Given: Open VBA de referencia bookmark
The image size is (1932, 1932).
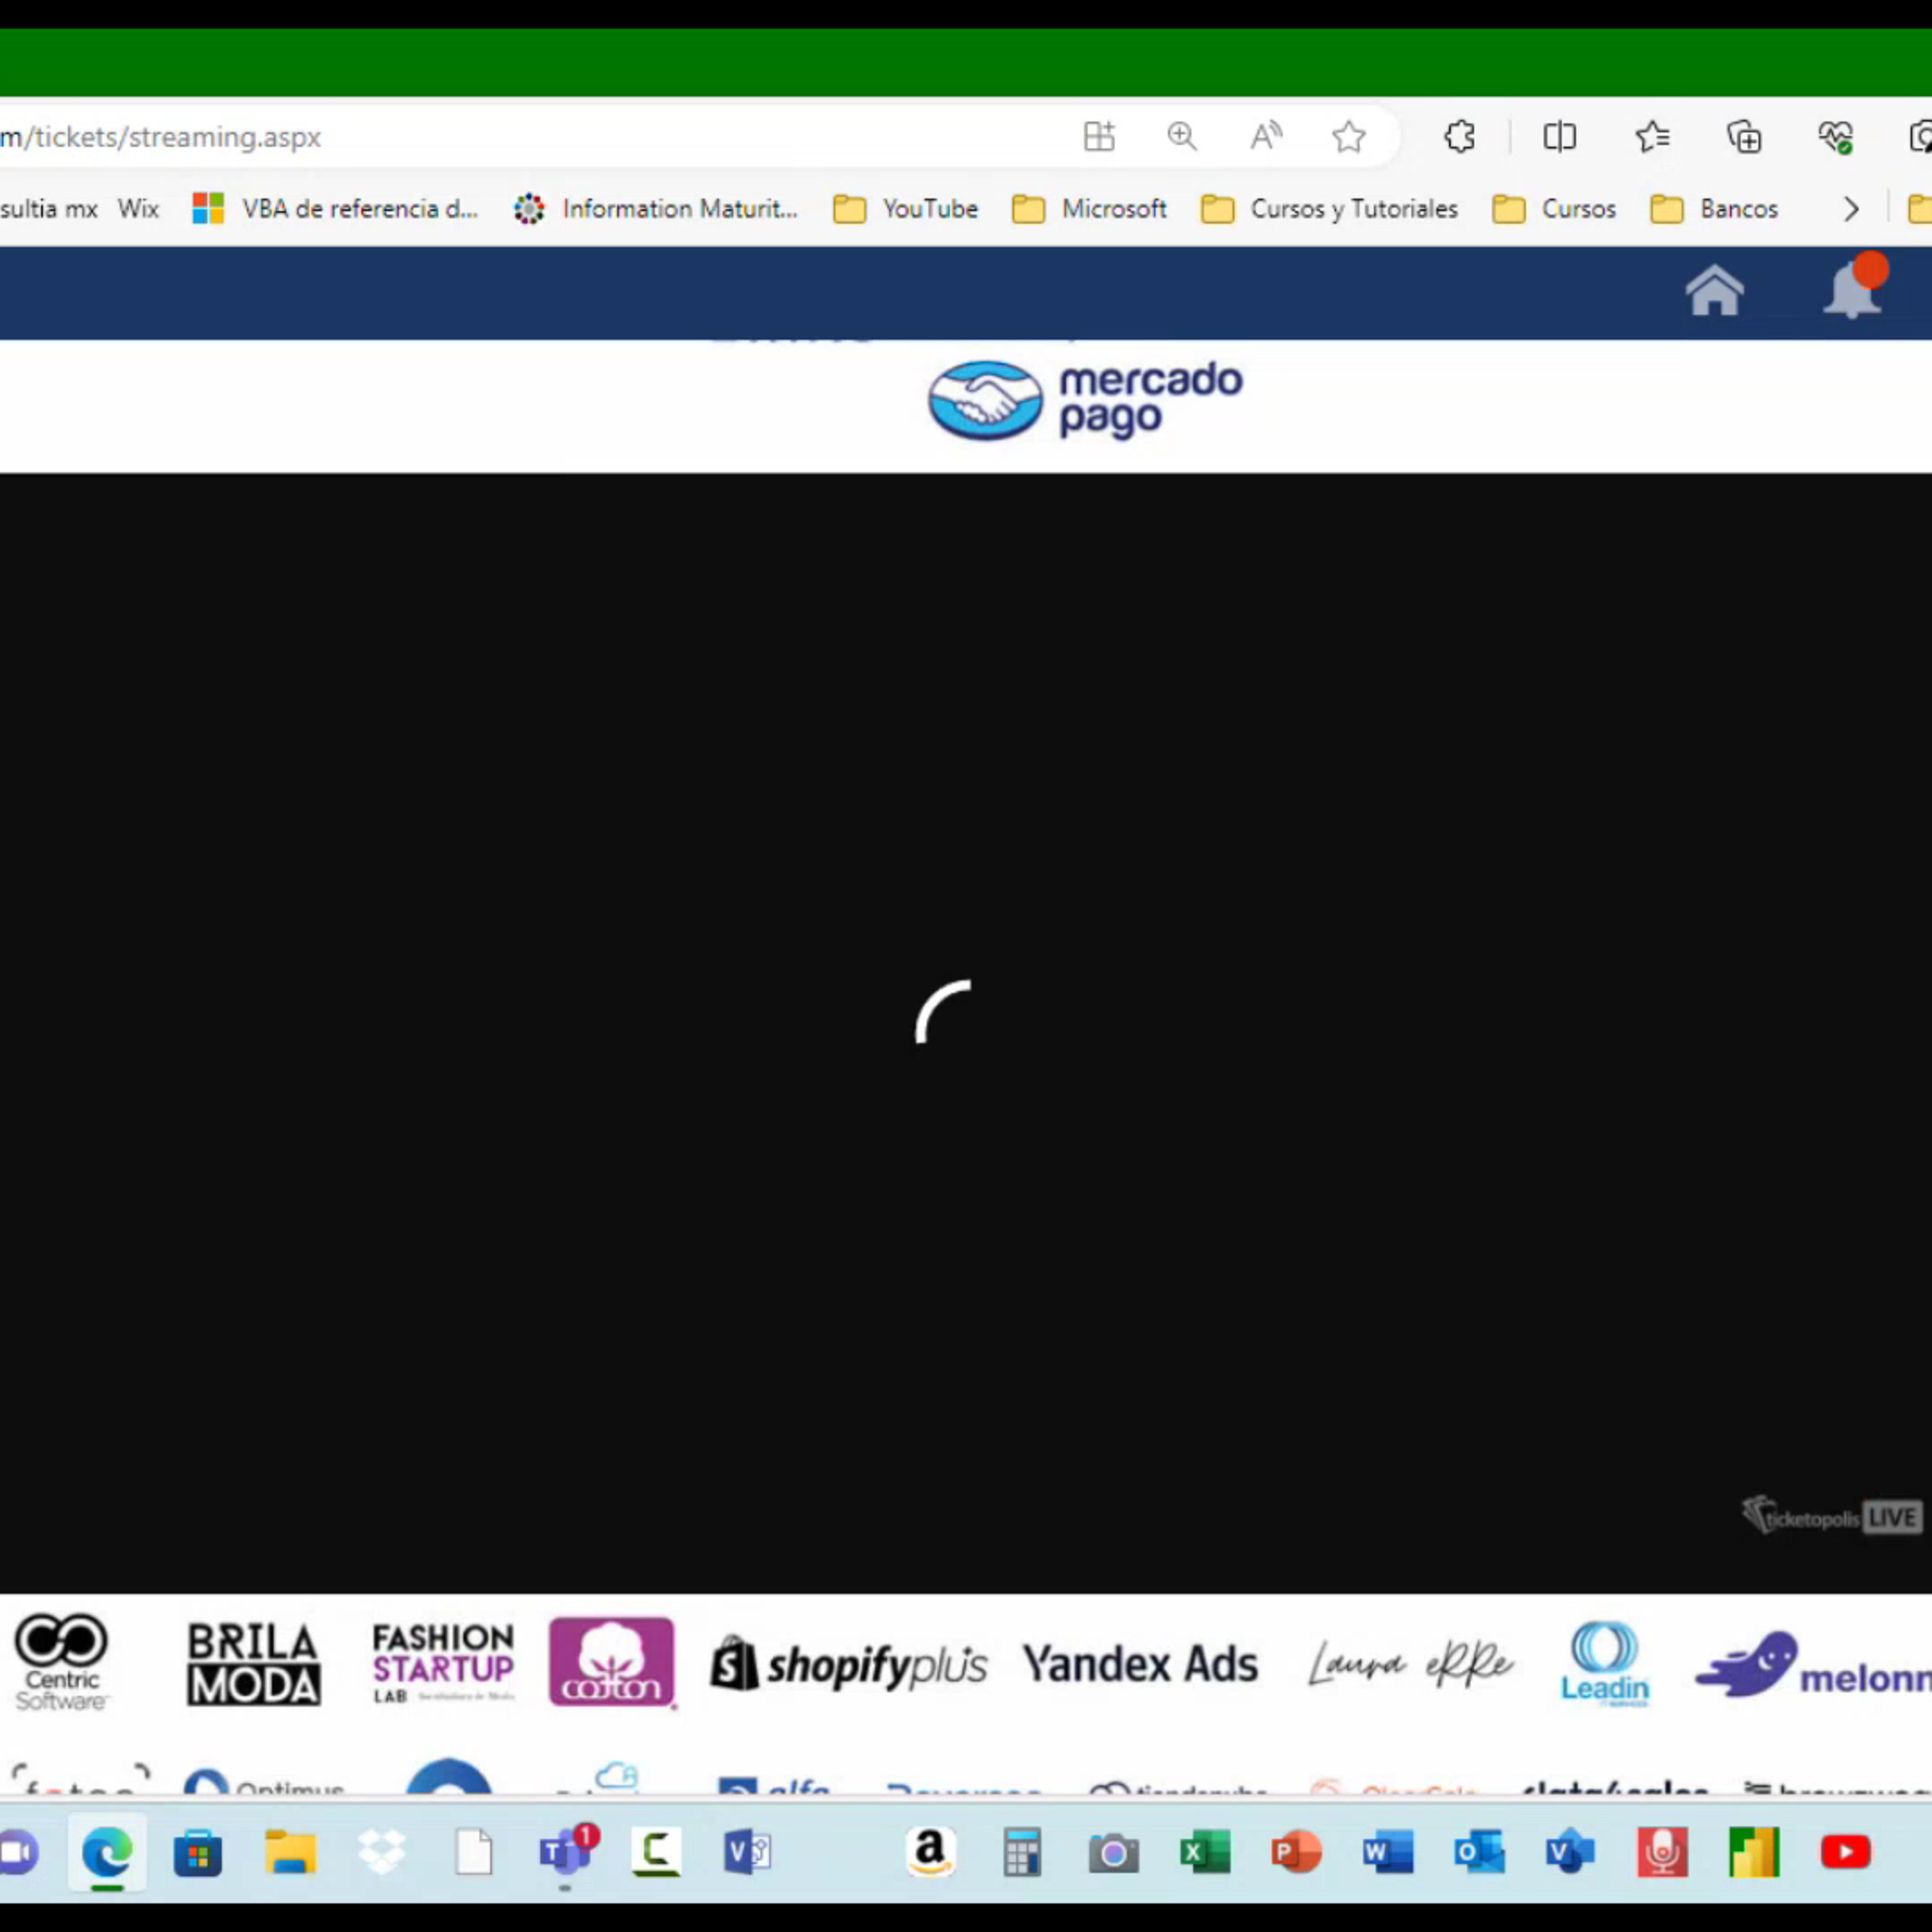Looking at the screenshot, I should (335, 209).
